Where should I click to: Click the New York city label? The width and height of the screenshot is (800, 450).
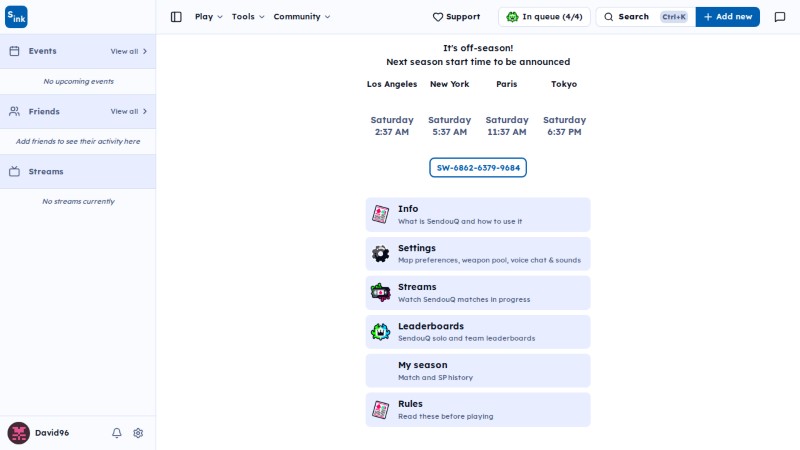pos(449,84)
